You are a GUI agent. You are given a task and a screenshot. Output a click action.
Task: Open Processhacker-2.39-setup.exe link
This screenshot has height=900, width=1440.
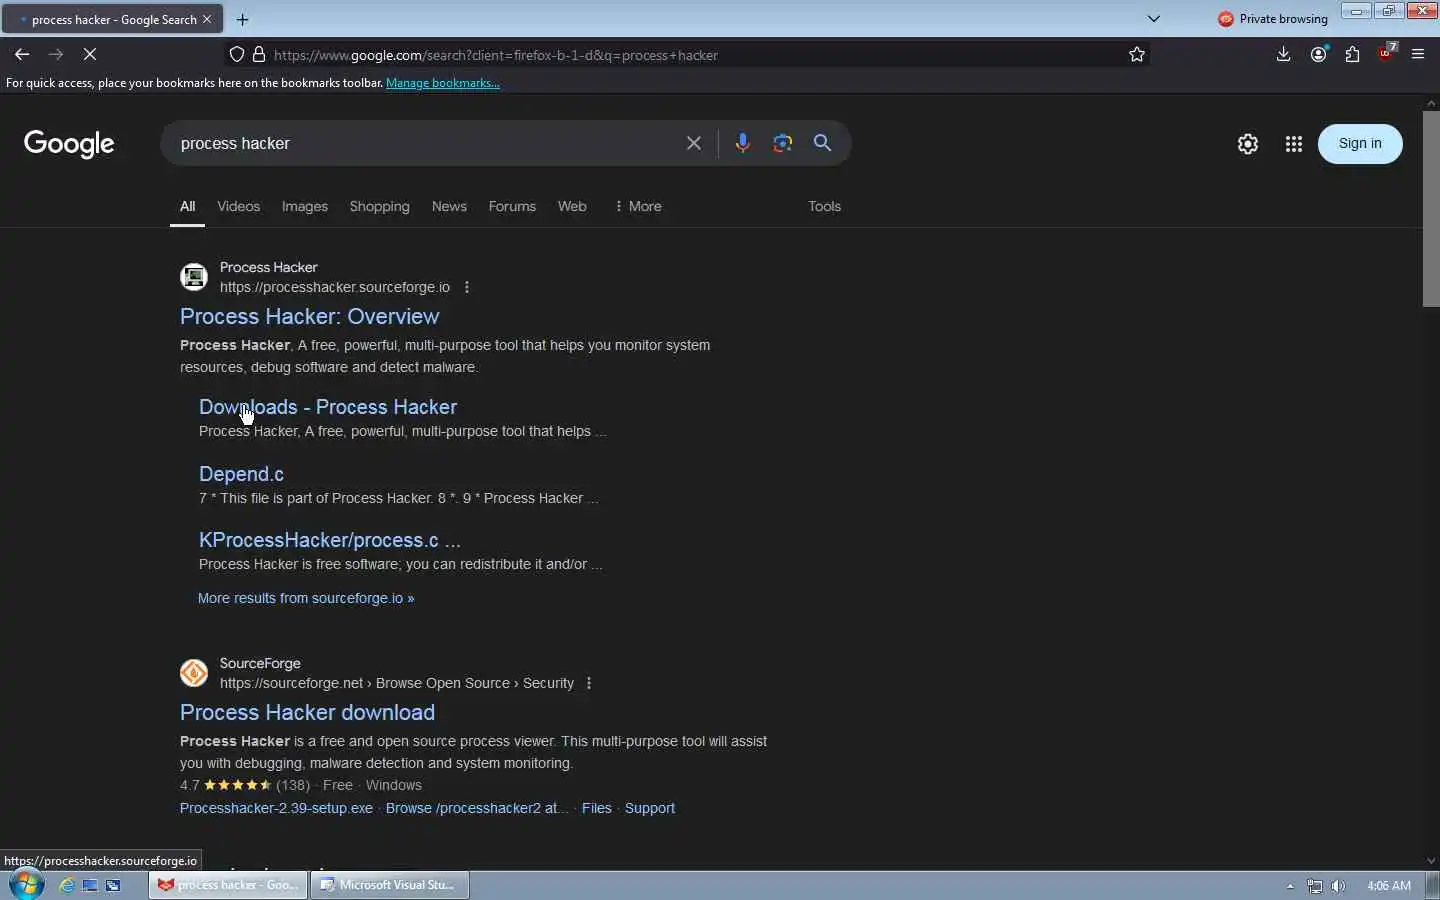[x=276, y=808]
